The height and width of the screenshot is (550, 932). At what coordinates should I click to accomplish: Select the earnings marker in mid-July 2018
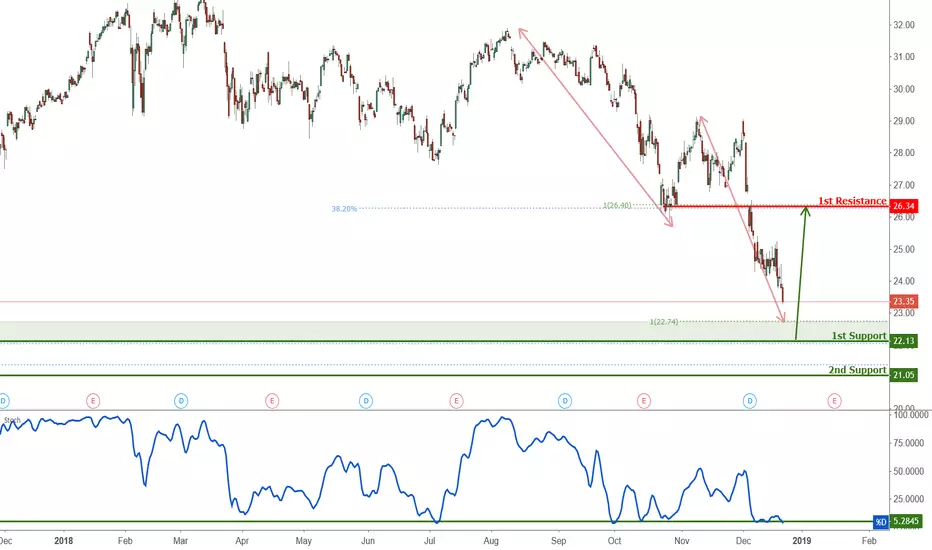[x=456, y=401]
